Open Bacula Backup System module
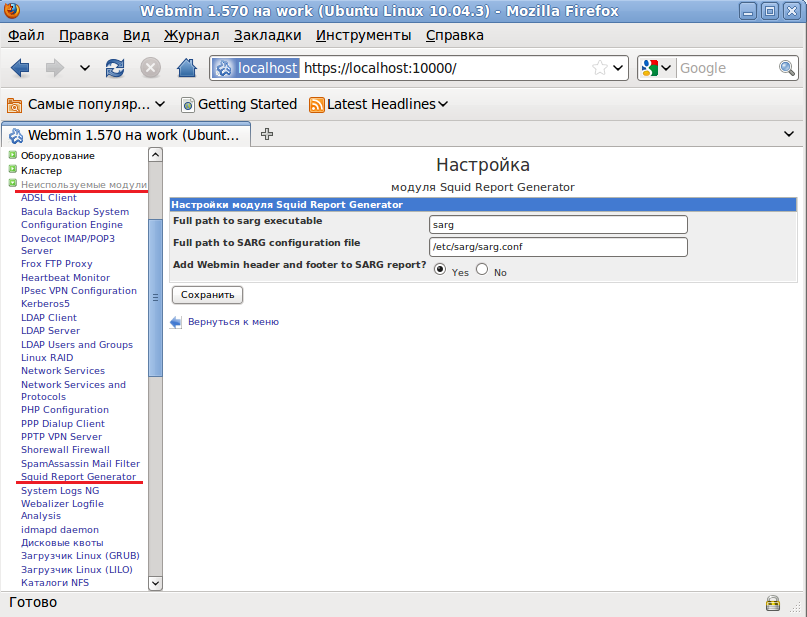The height and width of the screenshot is (617, 807). coord(75,211)
